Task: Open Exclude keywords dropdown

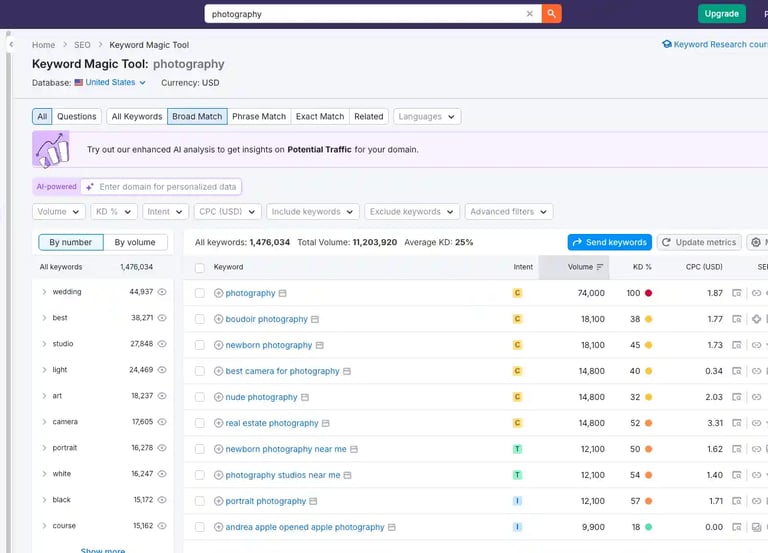Action: coord(411,212)
